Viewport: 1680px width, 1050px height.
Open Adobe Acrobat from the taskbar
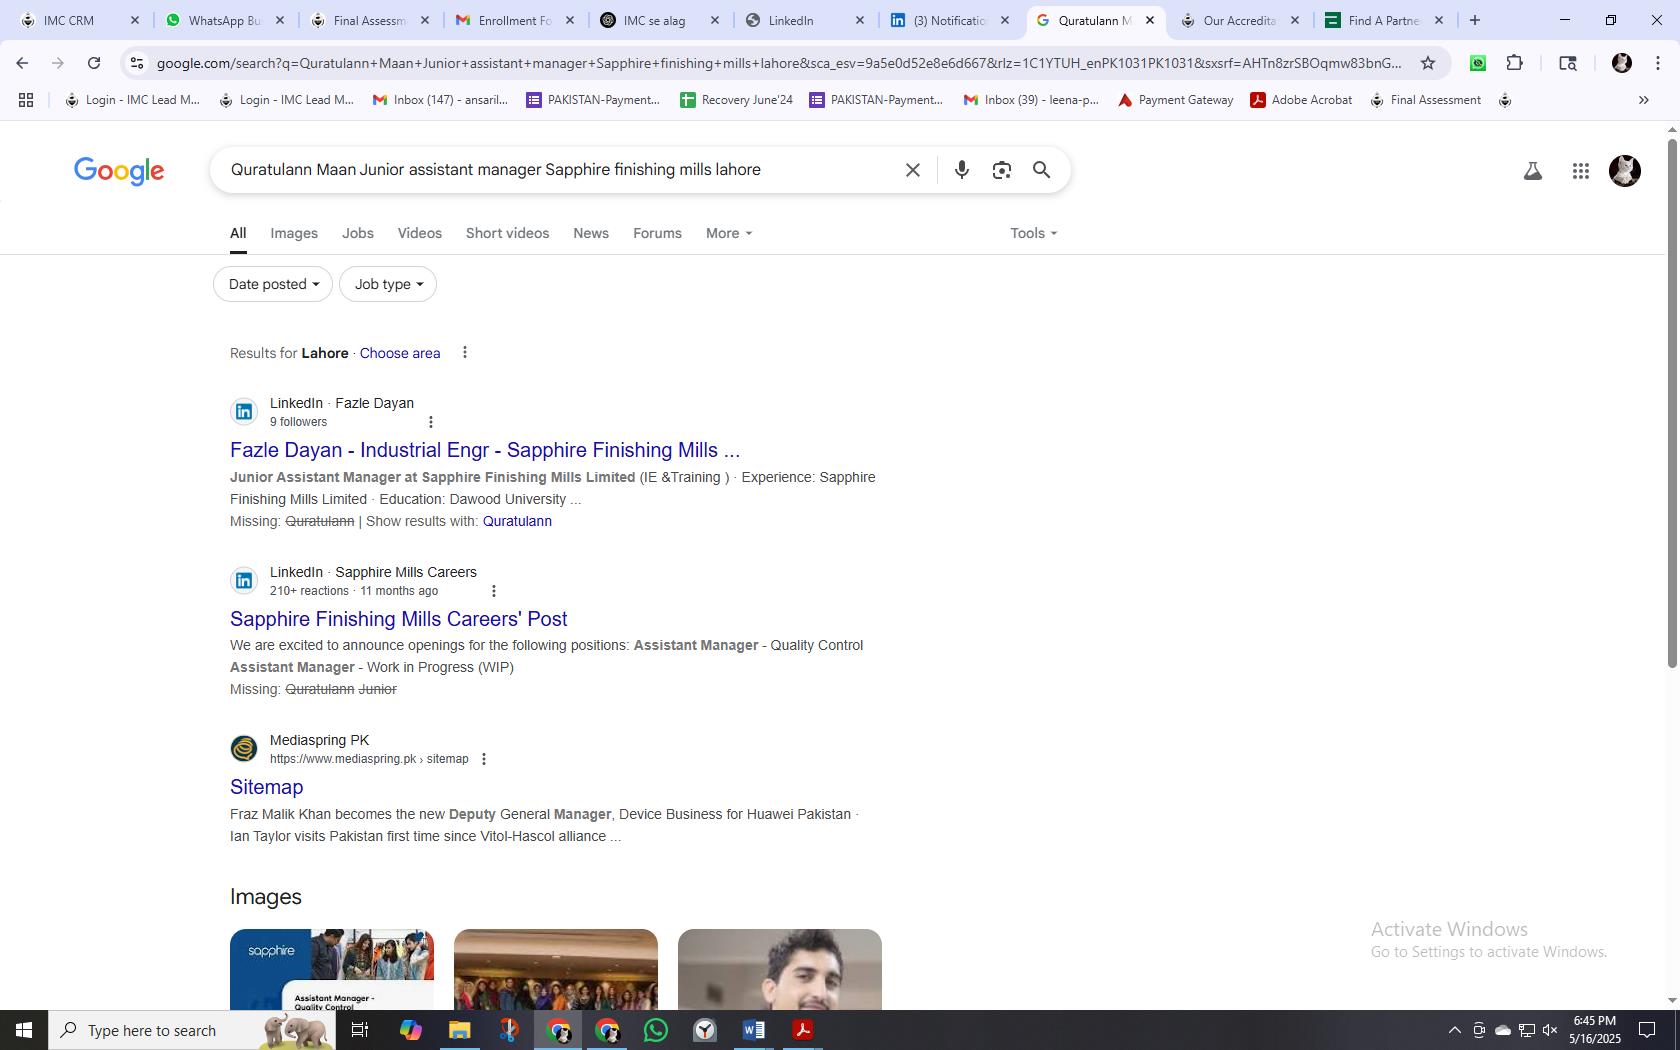pos(803,1030)
